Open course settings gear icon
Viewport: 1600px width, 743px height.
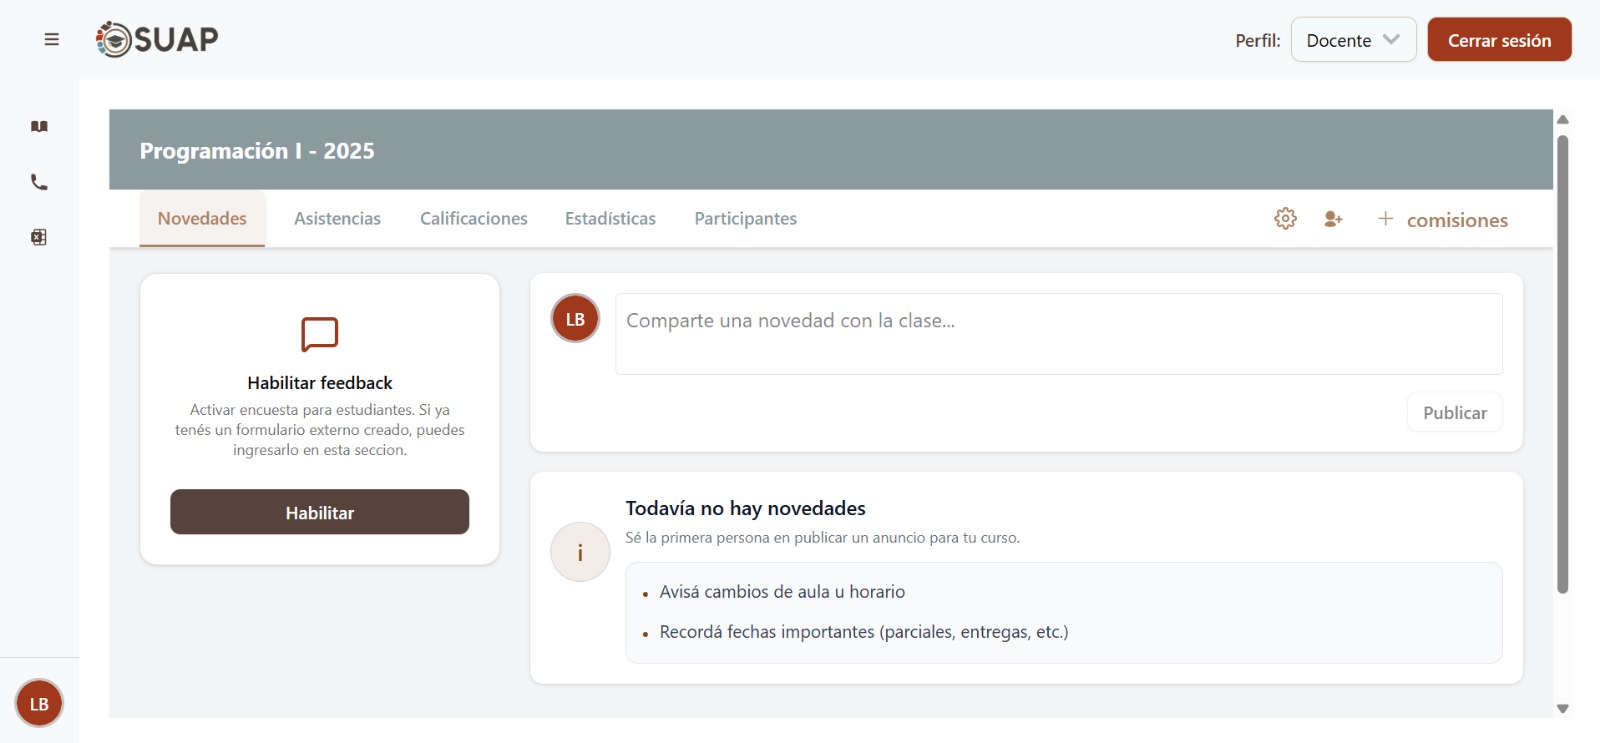click(x=1285, y=219)
